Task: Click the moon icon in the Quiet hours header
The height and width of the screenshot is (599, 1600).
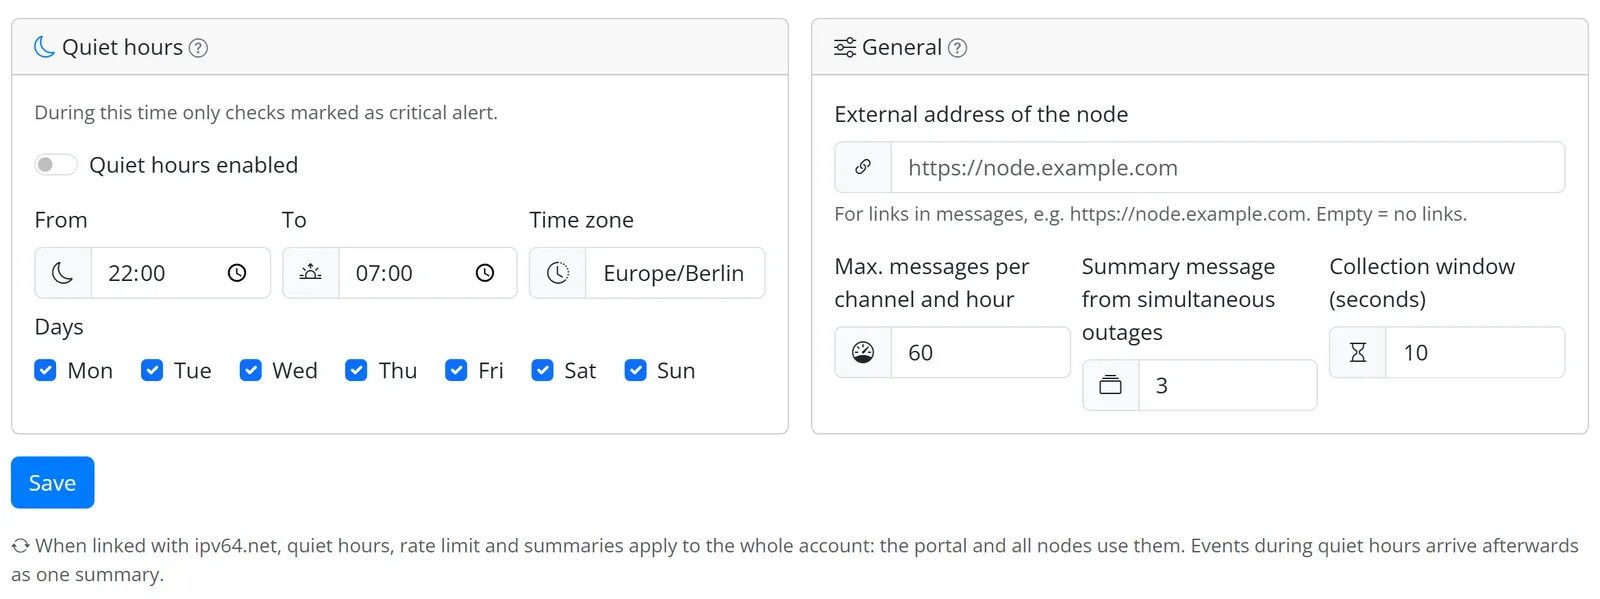Action: pyautogui.click(x=44, y=47)
